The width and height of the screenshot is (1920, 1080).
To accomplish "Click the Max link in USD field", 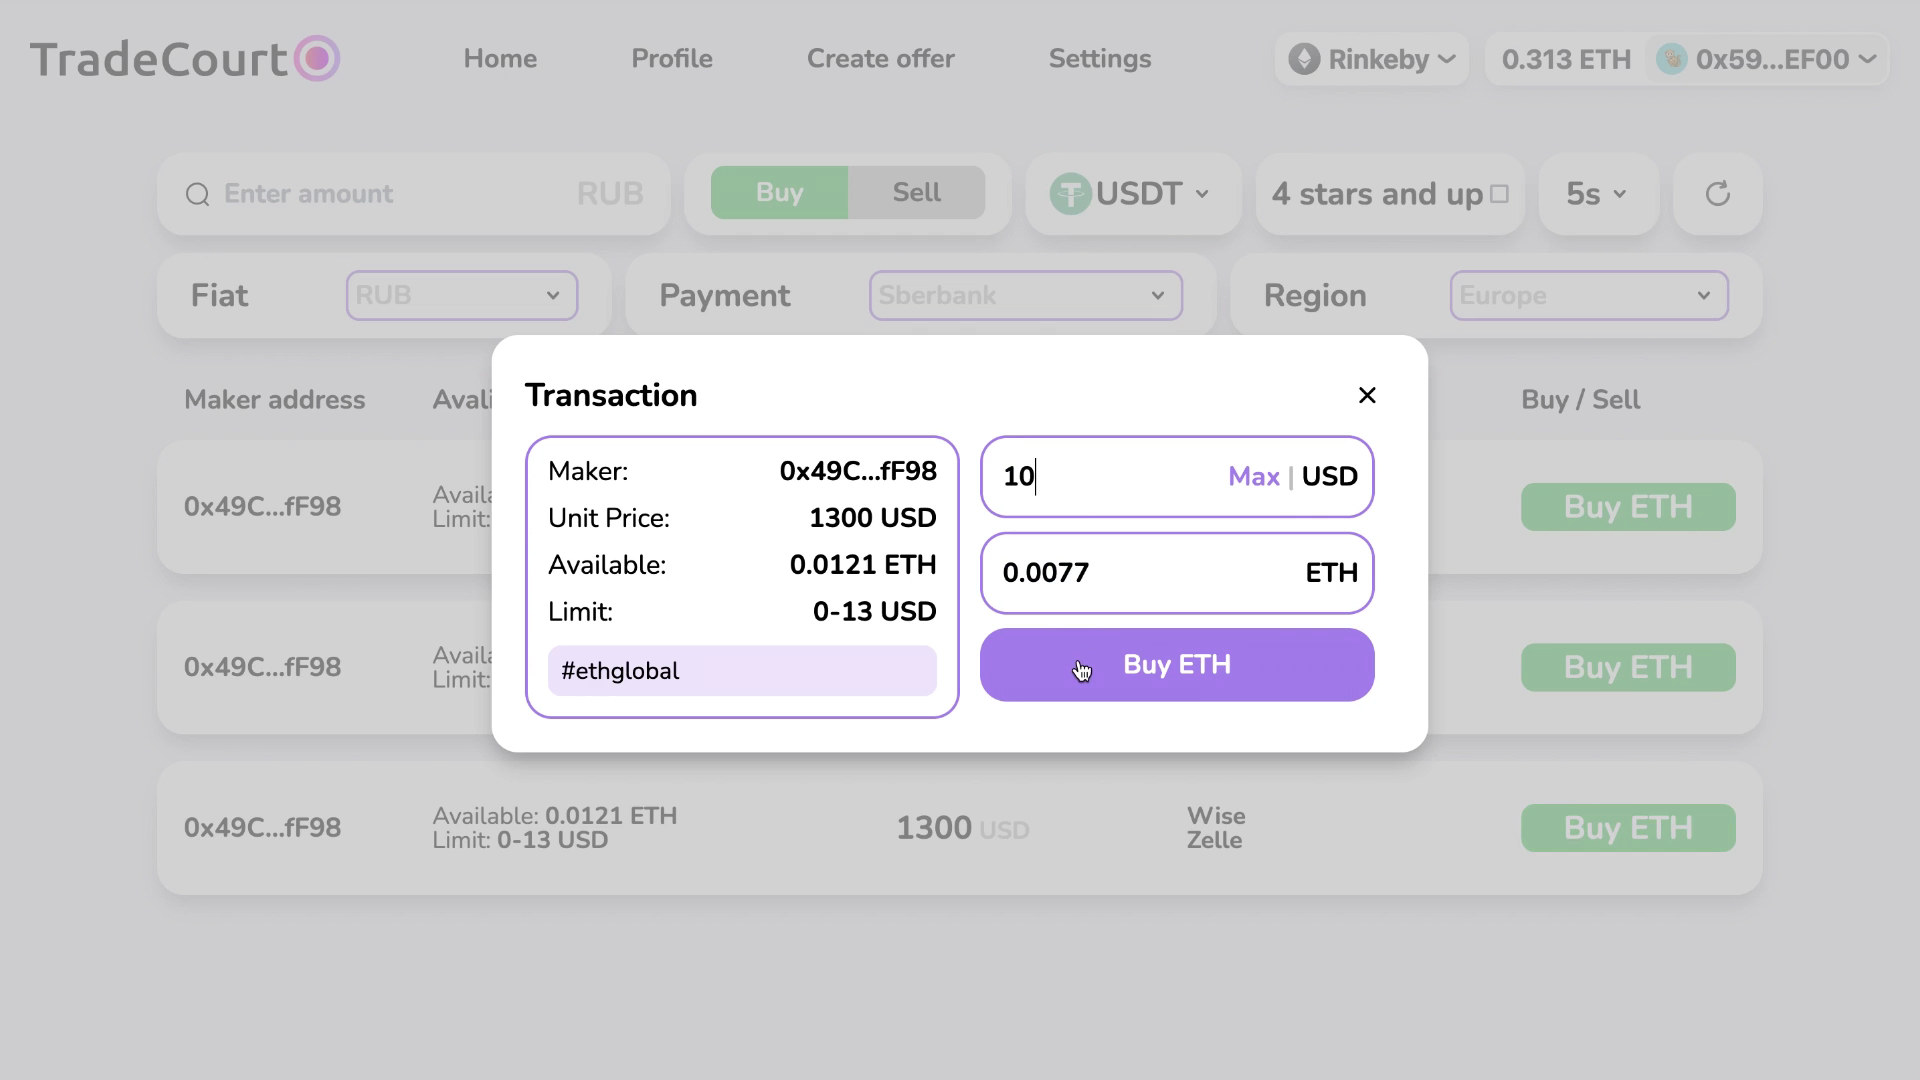I will point(1253,477).
